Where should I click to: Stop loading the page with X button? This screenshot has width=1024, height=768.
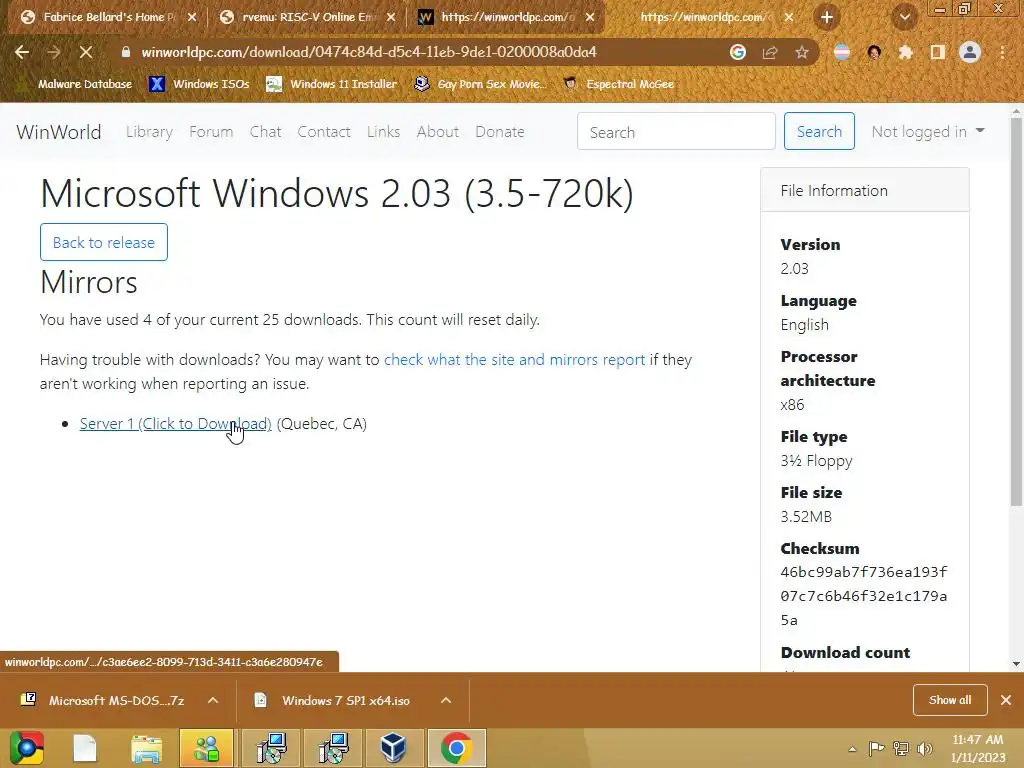tap(86, 52)
